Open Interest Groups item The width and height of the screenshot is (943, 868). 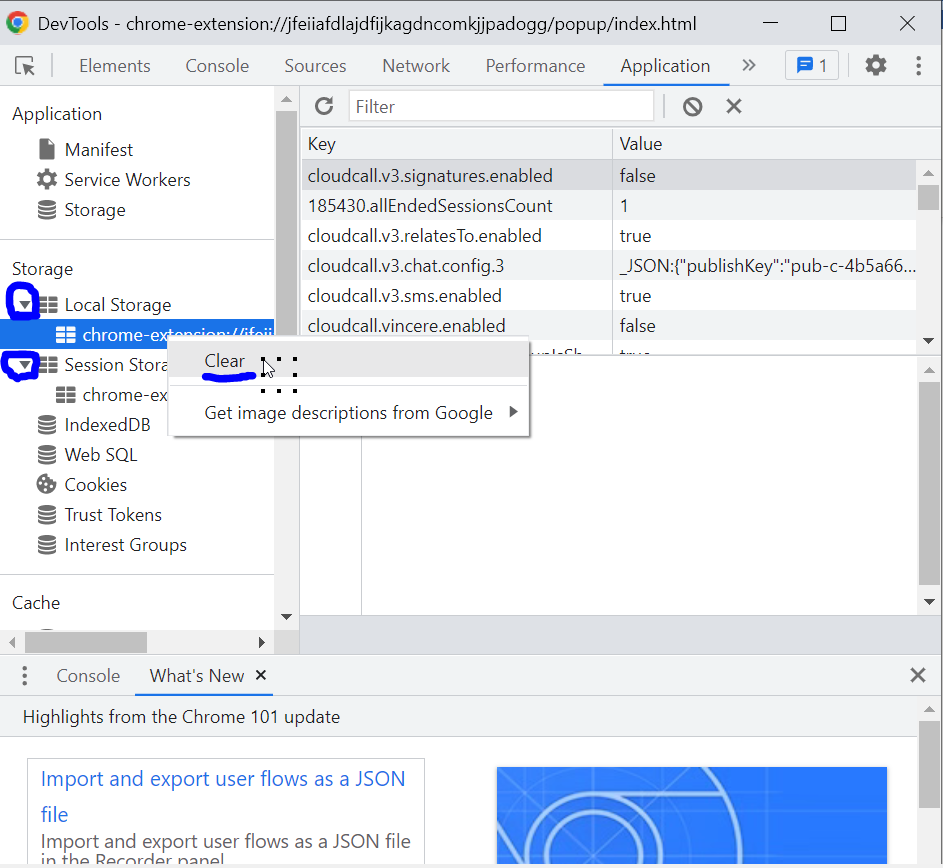point(112,545)
